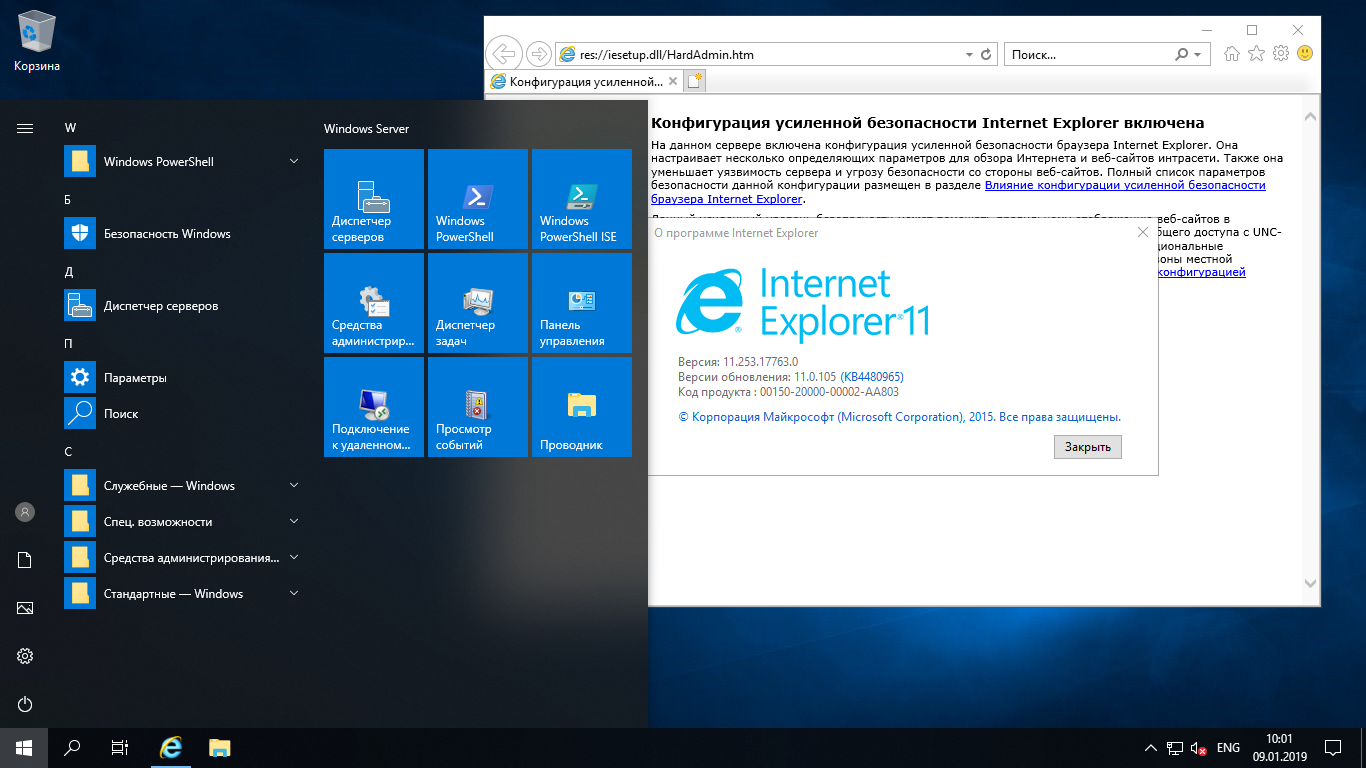The width and height of the screenshot is (1366, 768).
Task: Click File Explorer icon on taskbar
Action: 220,747
